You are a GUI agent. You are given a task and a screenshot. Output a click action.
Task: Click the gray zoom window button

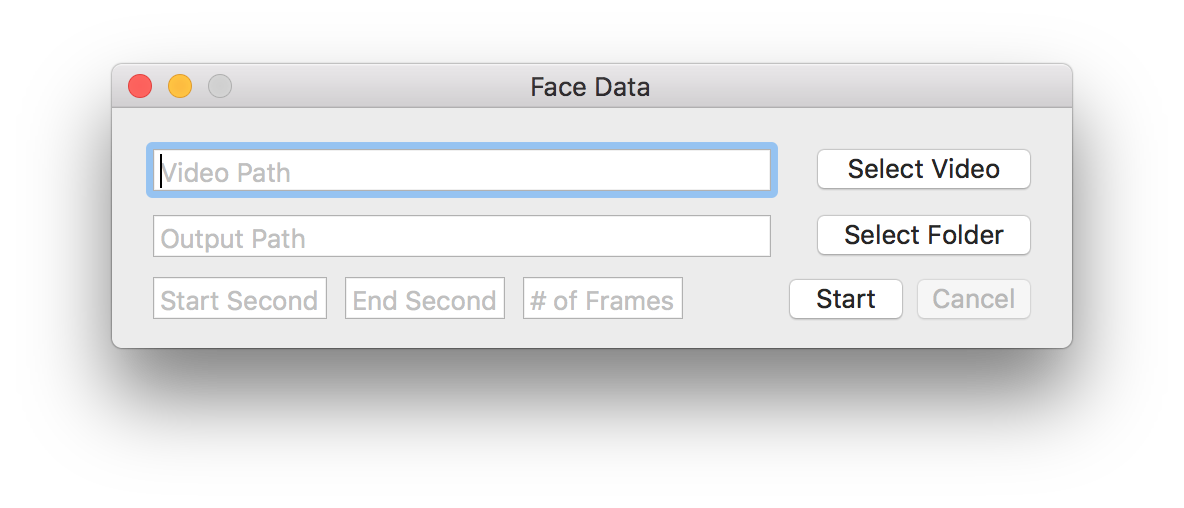(220, 87)
